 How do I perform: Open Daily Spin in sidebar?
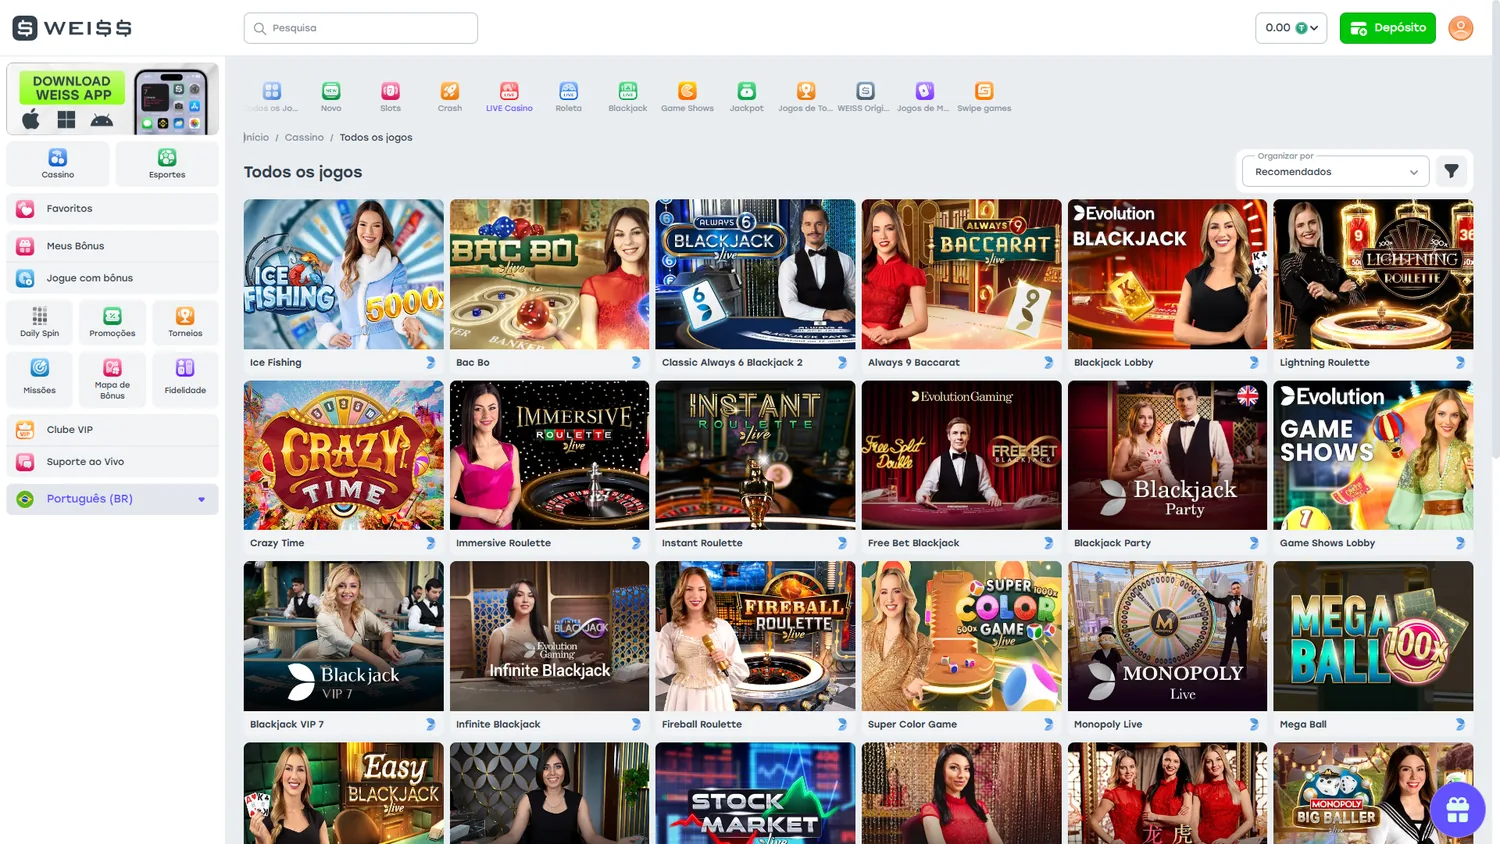pos(40,323)
